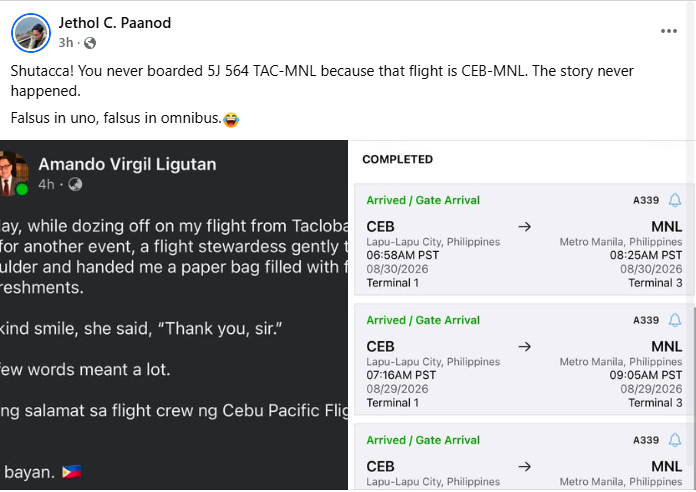Image resolution: width=696 pixels, height=492 pixels.
Task: Click the Philippine flag emoji
Action: coord(72,472)
